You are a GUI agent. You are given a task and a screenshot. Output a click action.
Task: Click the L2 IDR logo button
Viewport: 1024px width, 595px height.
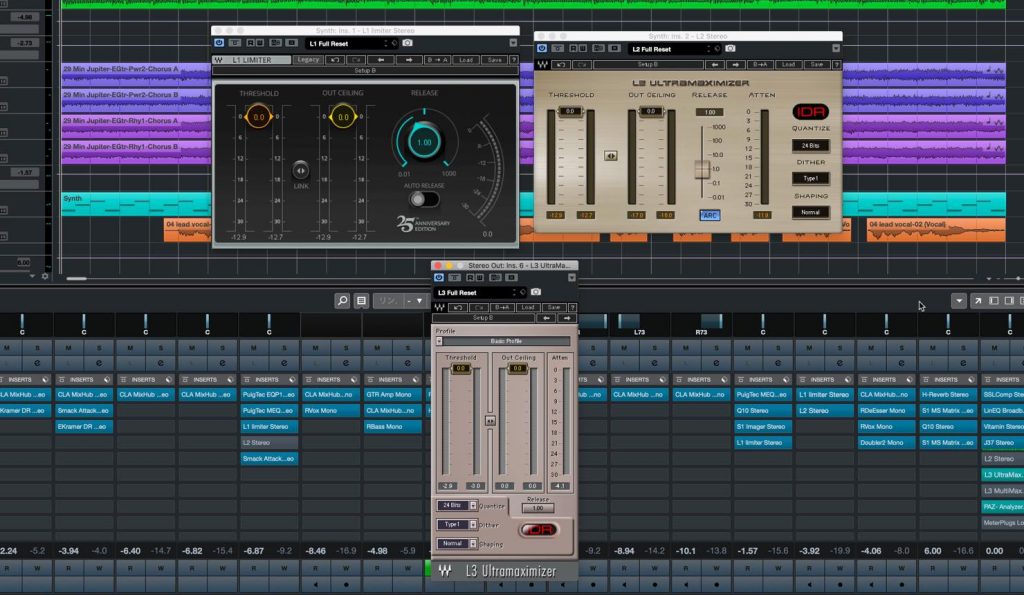pos(810,111)
